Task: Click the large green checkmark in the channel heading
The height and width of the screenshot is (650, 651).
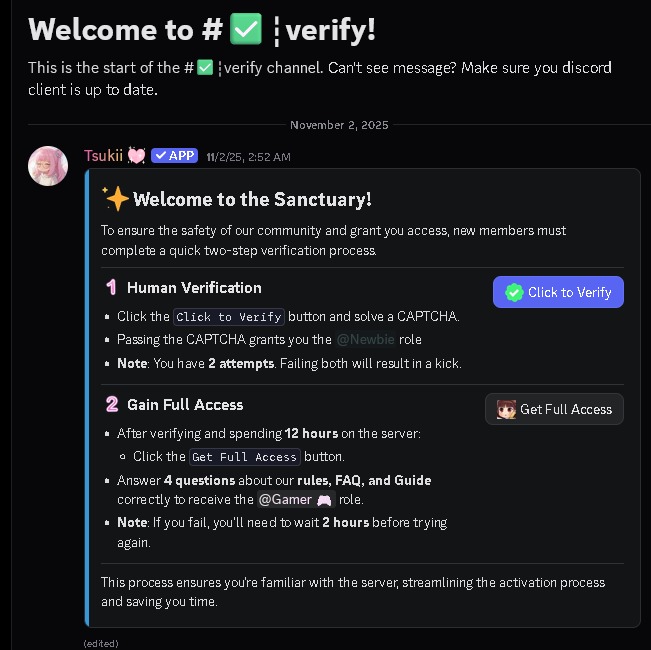Action: pyautogui.click(x=246, y=29)
